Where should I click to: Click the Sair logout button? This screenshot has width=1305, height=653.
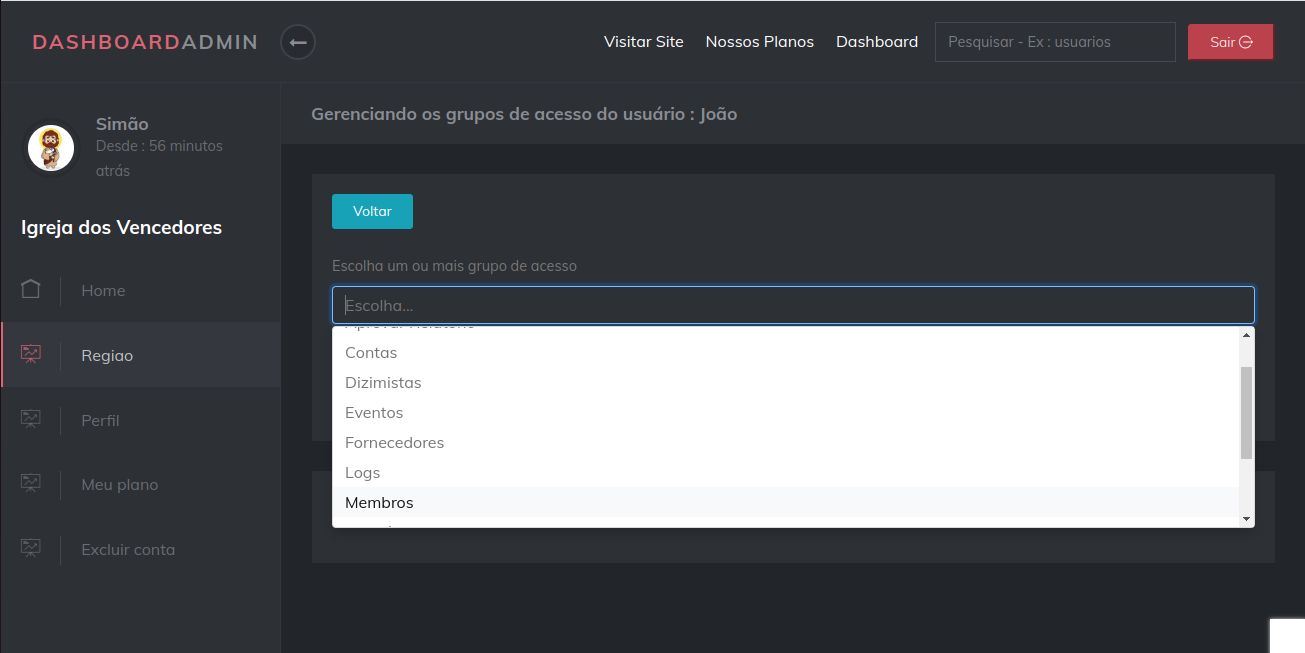[x=1230, y=42]
